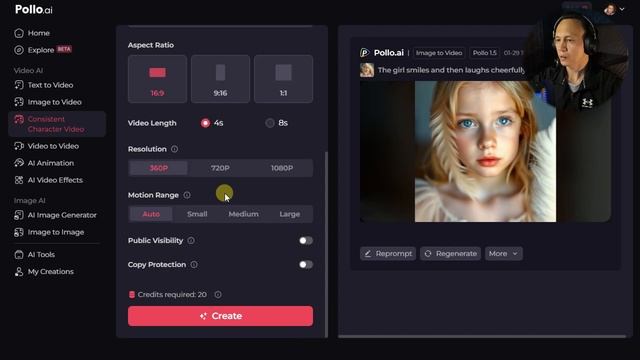Set resolution to 360P
The width and height of the screenshot is (640, 360).
click(x=158, y=168)
